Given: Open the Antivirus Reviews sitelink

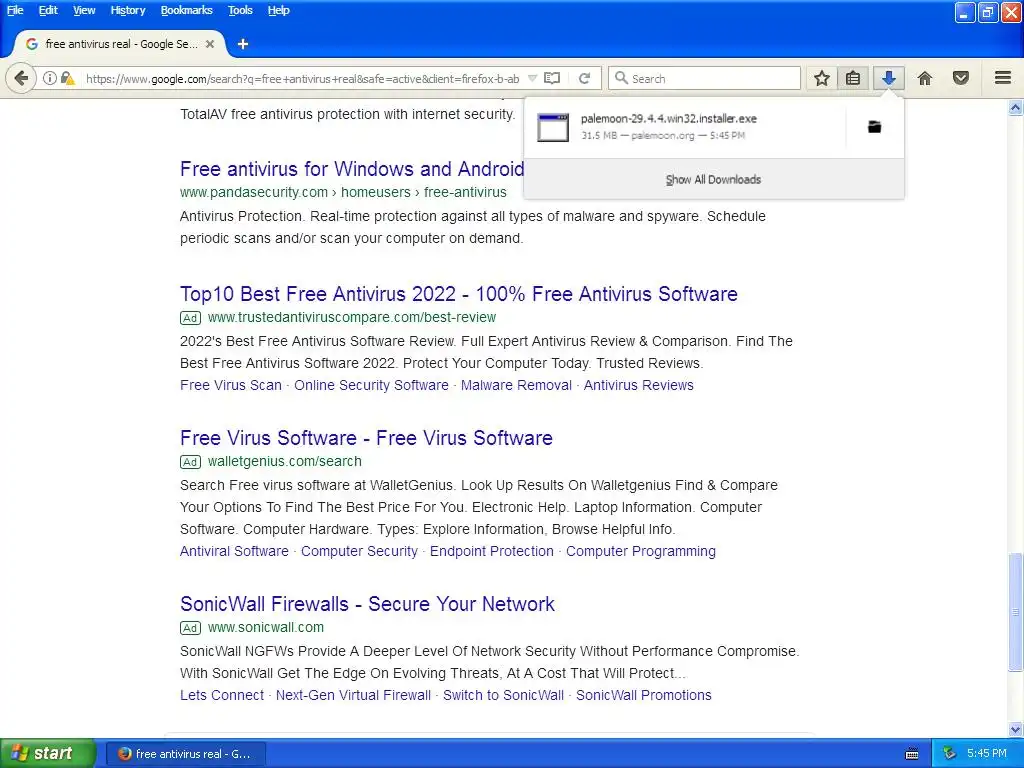Looking at the screenshot, I should point(639,385).
